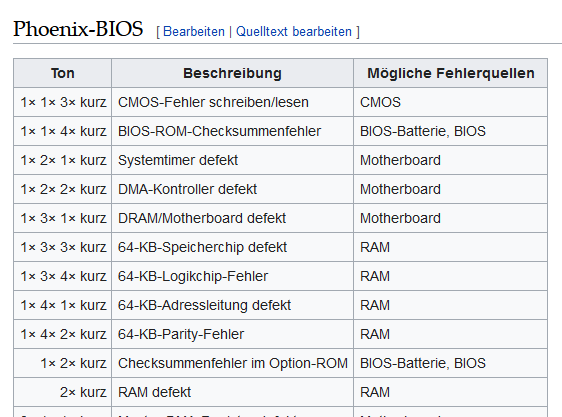The height and width of the screenshot is (417, 562).
Task: Click the Bearbeiten link
Action: point(194,32)
